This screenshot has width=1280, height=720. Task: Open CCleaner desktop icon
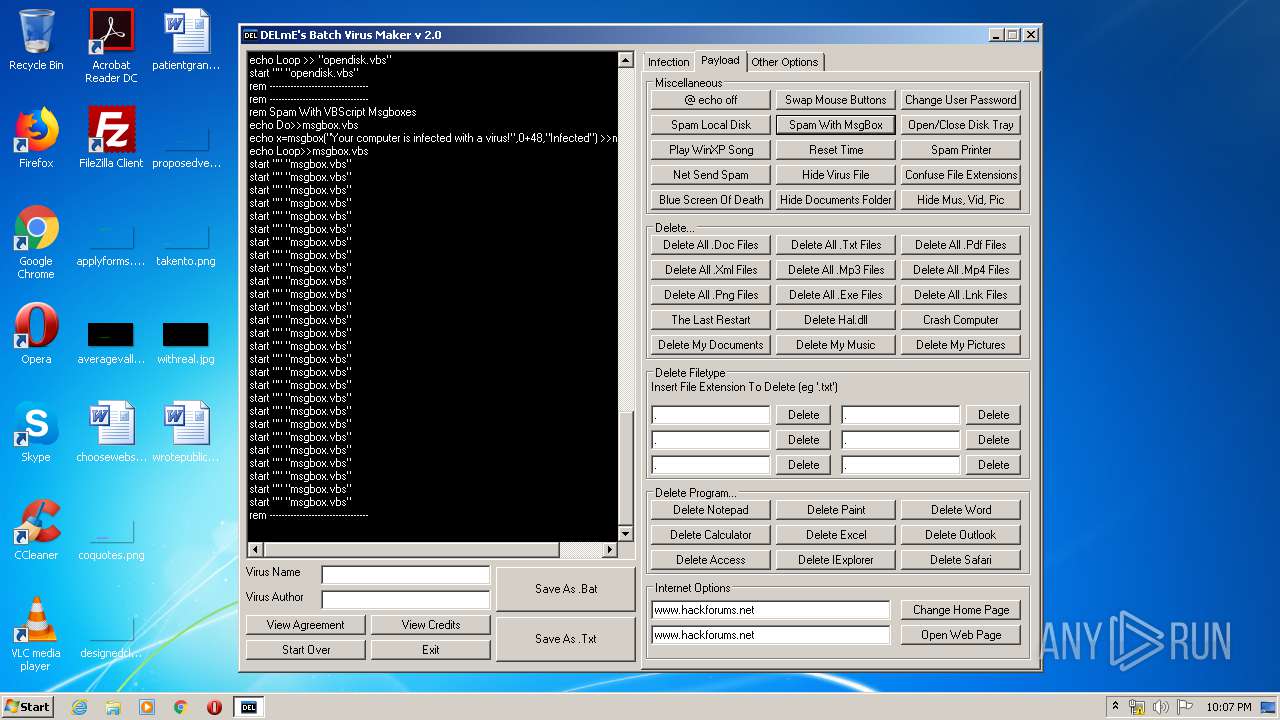pos(36,530)
